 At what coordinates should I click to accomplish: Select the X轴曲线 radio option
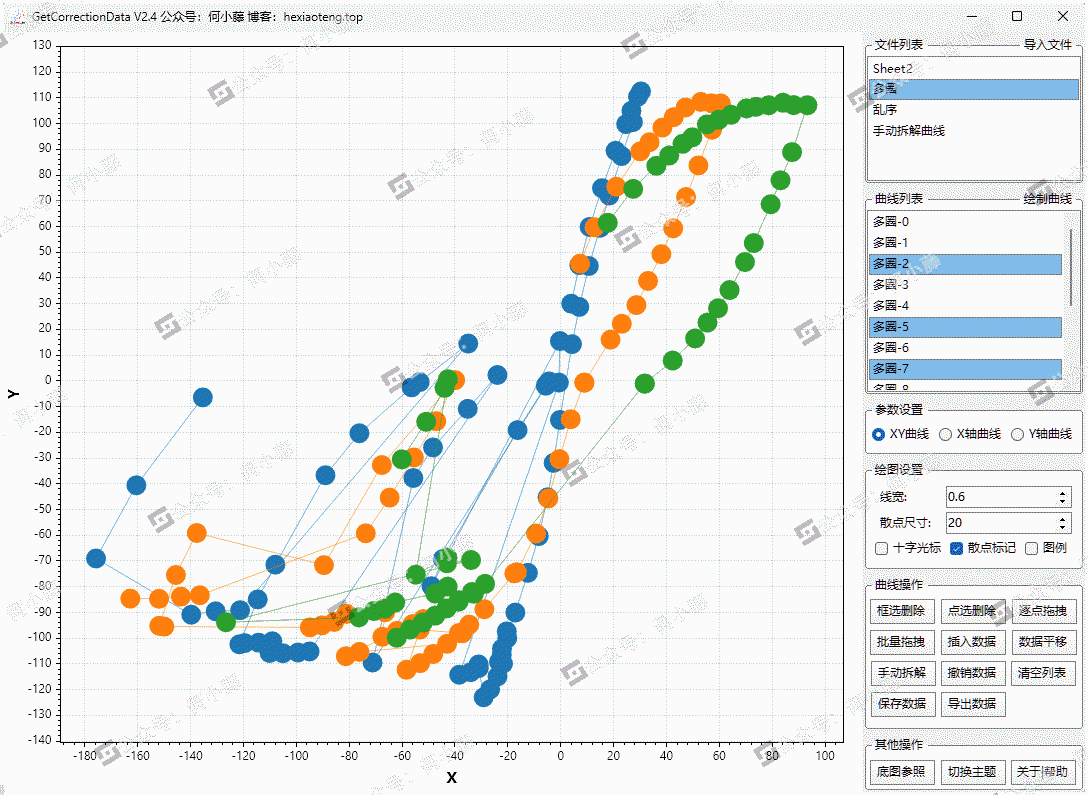pos(945,434)
